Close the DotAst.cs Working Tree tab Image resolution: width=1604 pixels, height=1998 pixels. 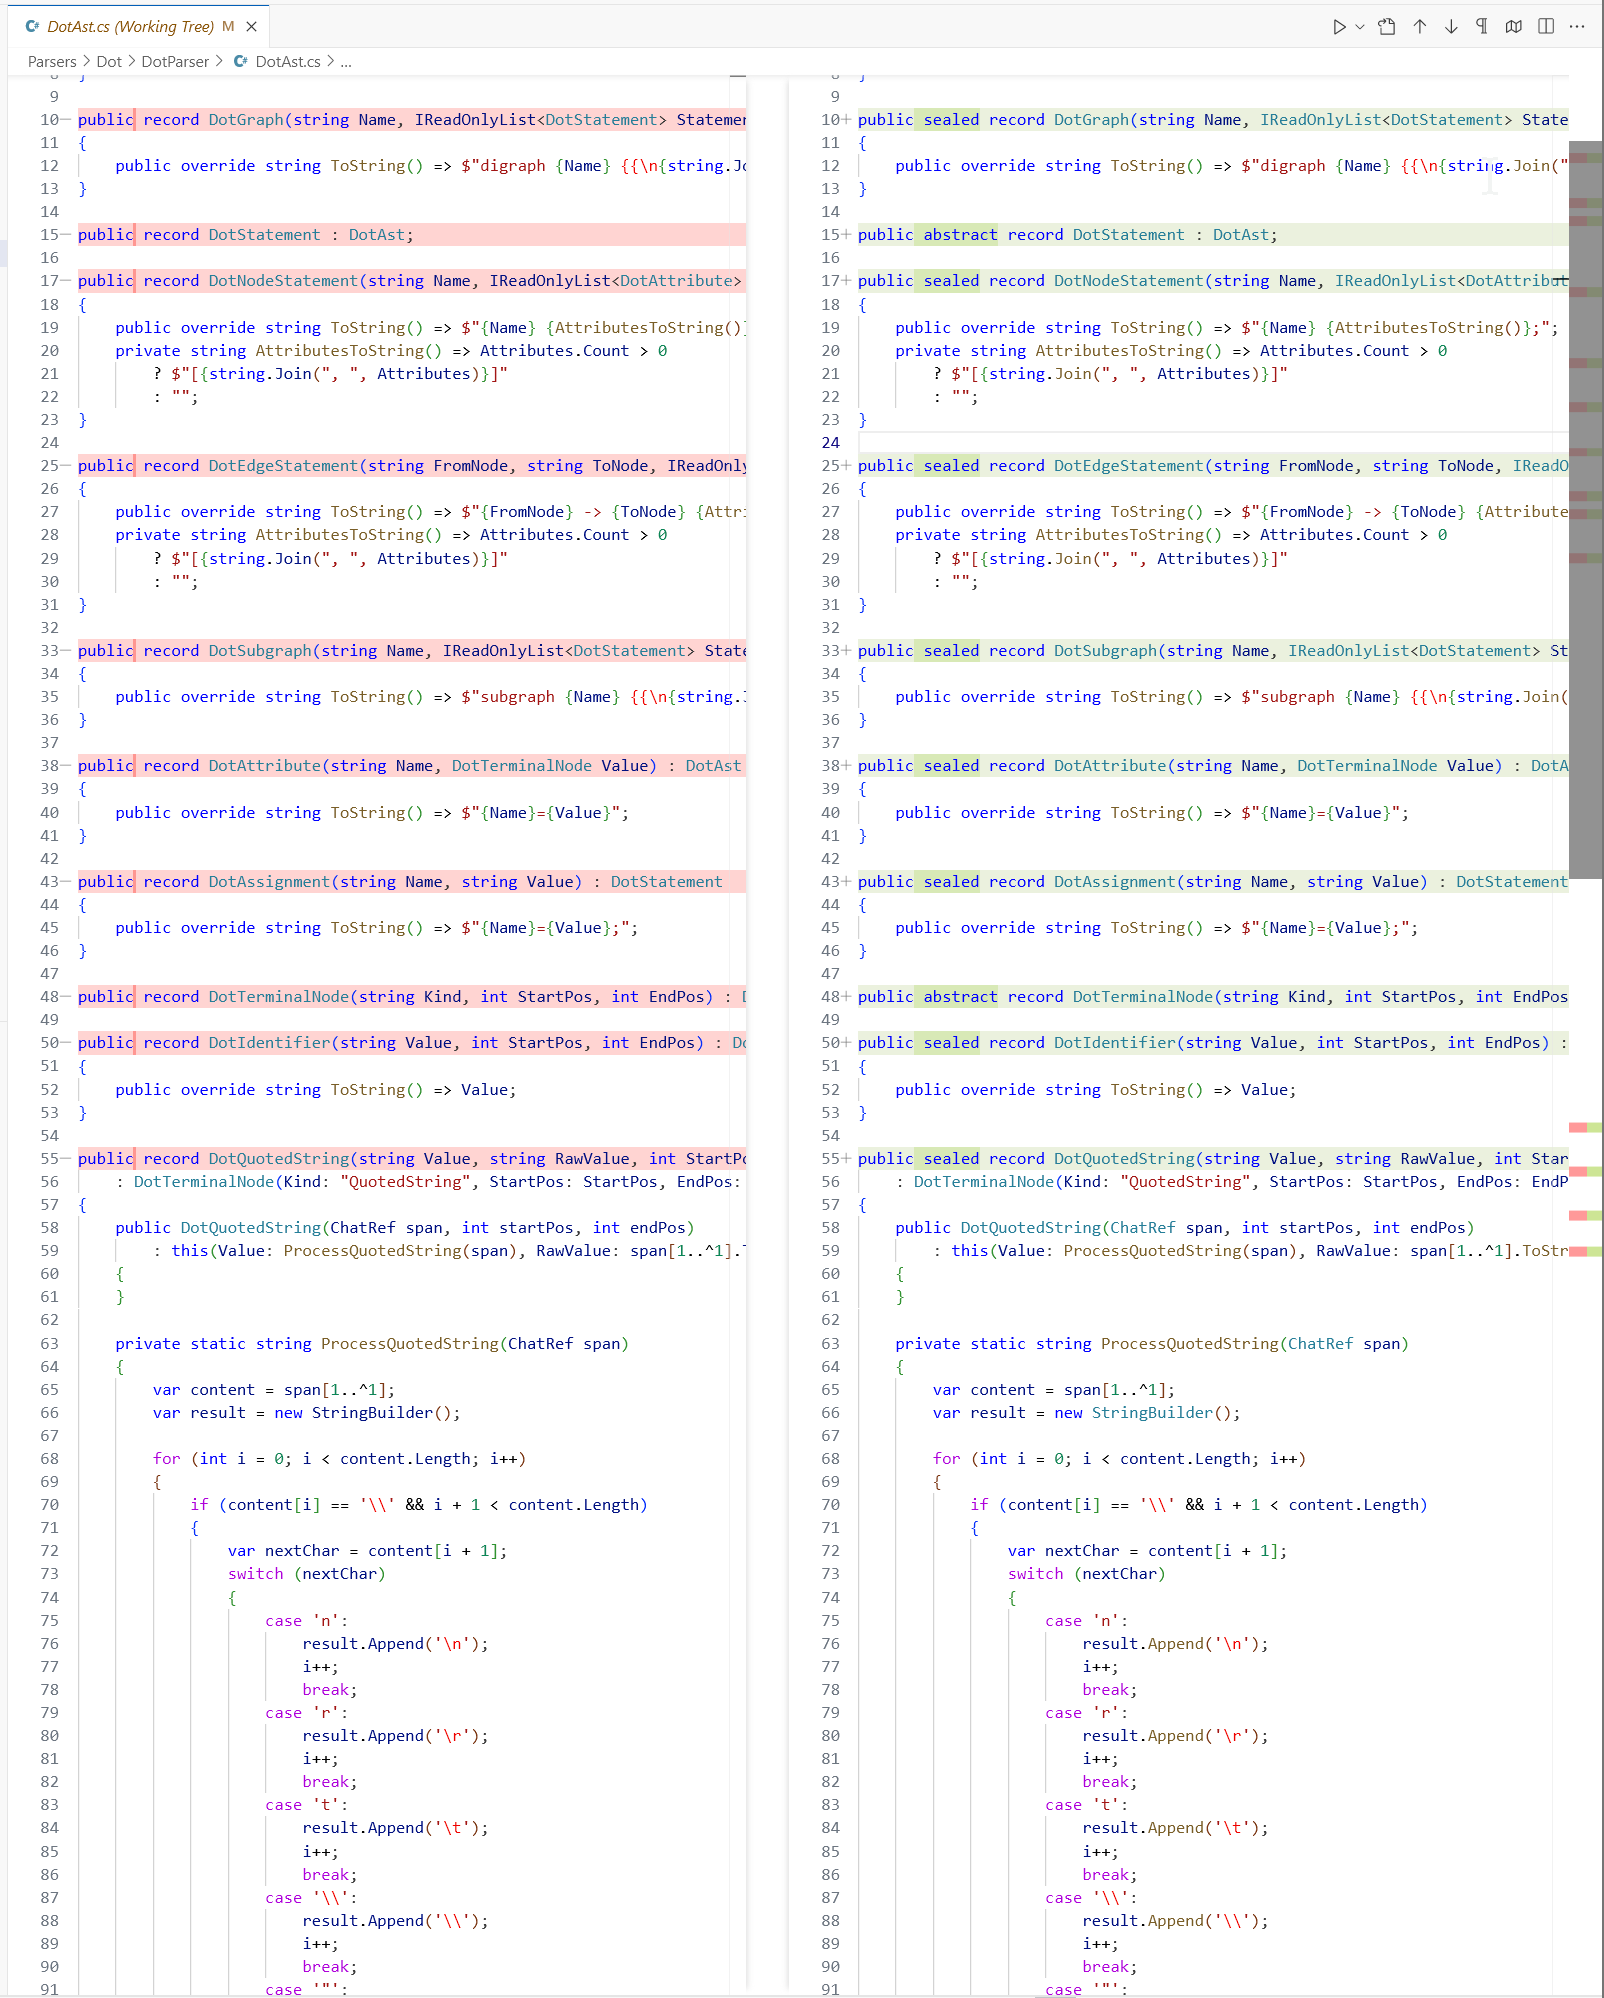(252, 27)
